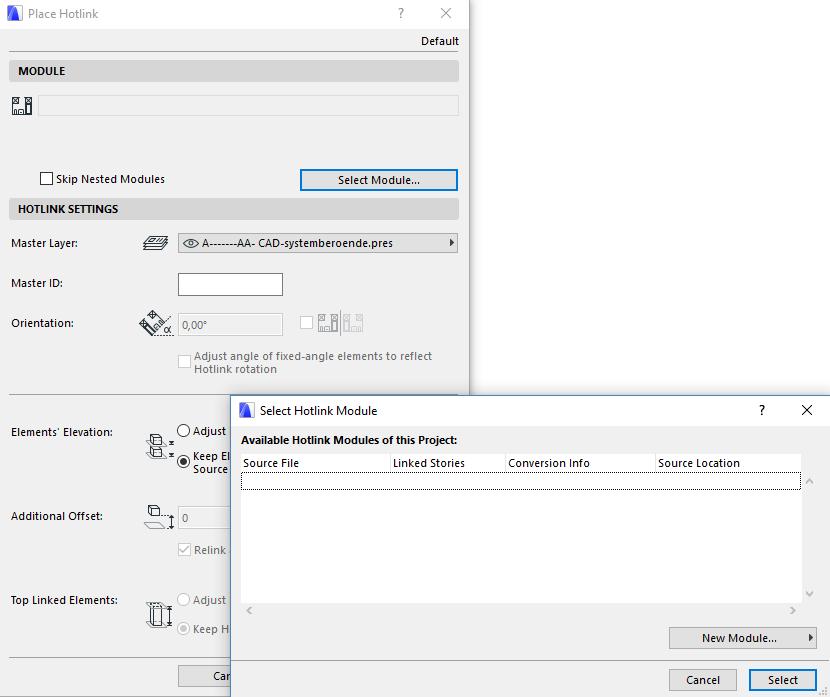
Task: Click the Orientation angle input field
Action: 230,324
